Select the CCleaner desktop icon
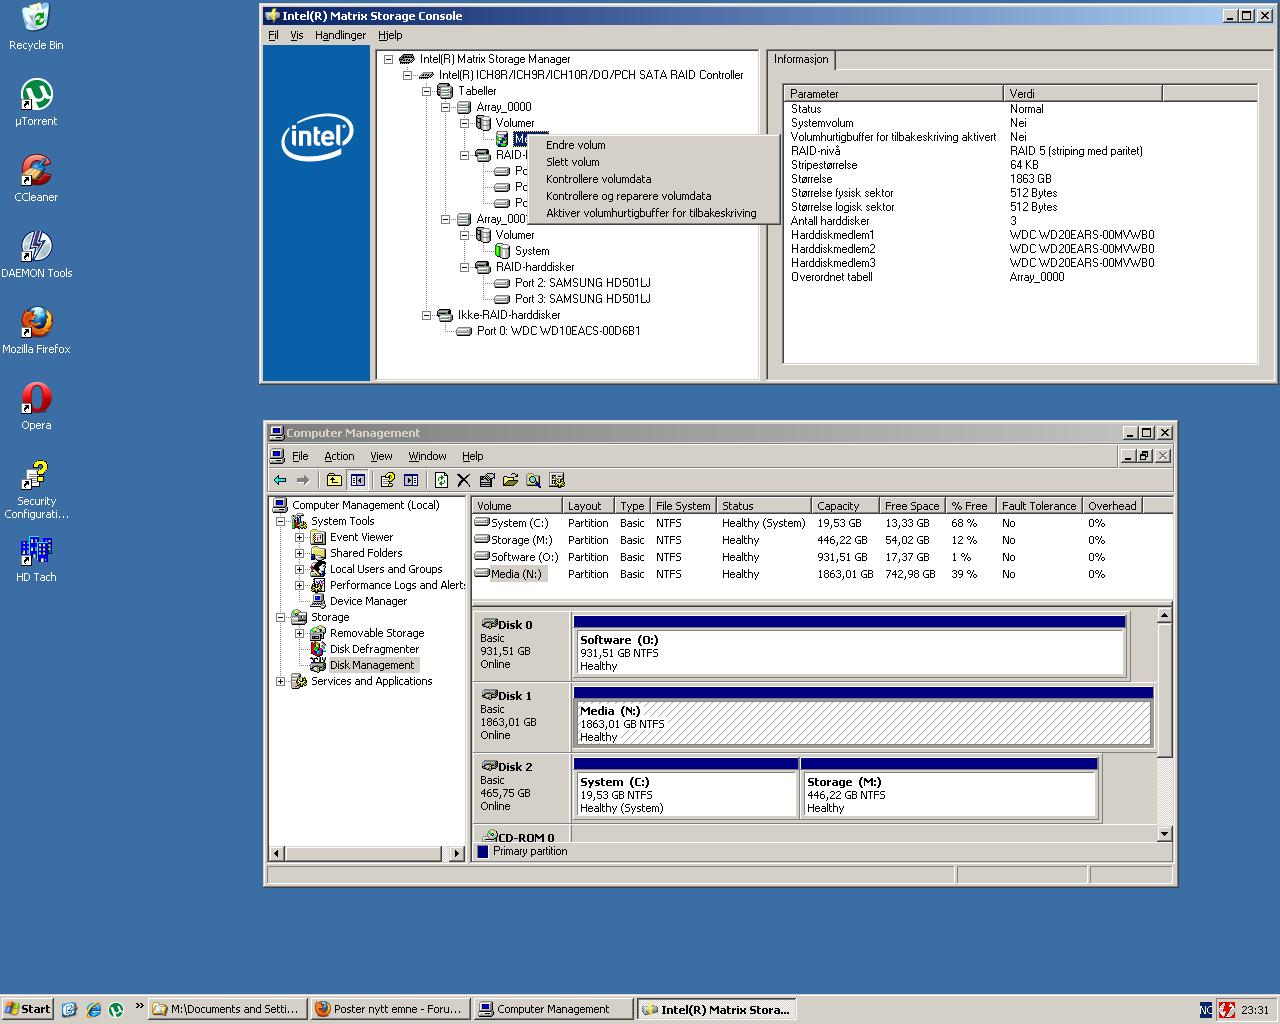1280x1024 pixels. point(36,179)
